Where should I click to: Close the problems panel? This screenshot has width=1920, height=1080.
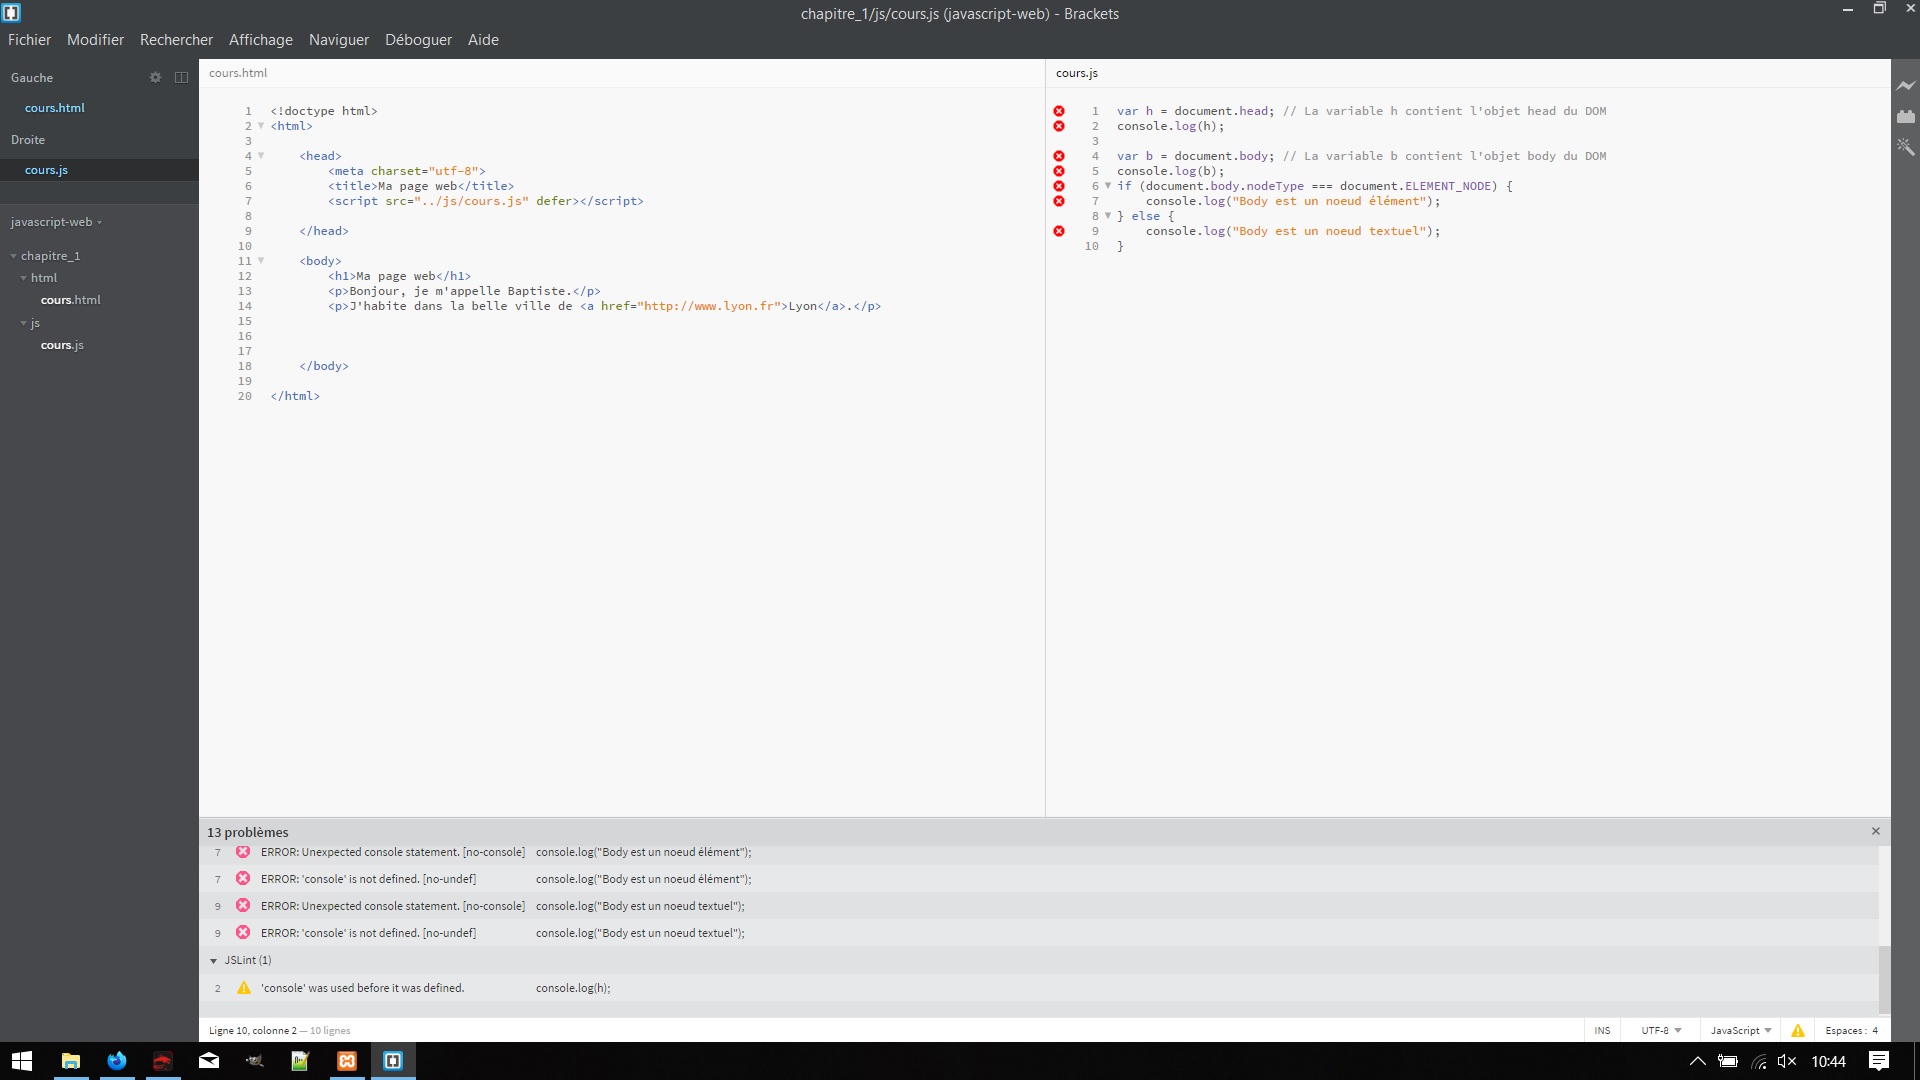(x=1875, y=831)
